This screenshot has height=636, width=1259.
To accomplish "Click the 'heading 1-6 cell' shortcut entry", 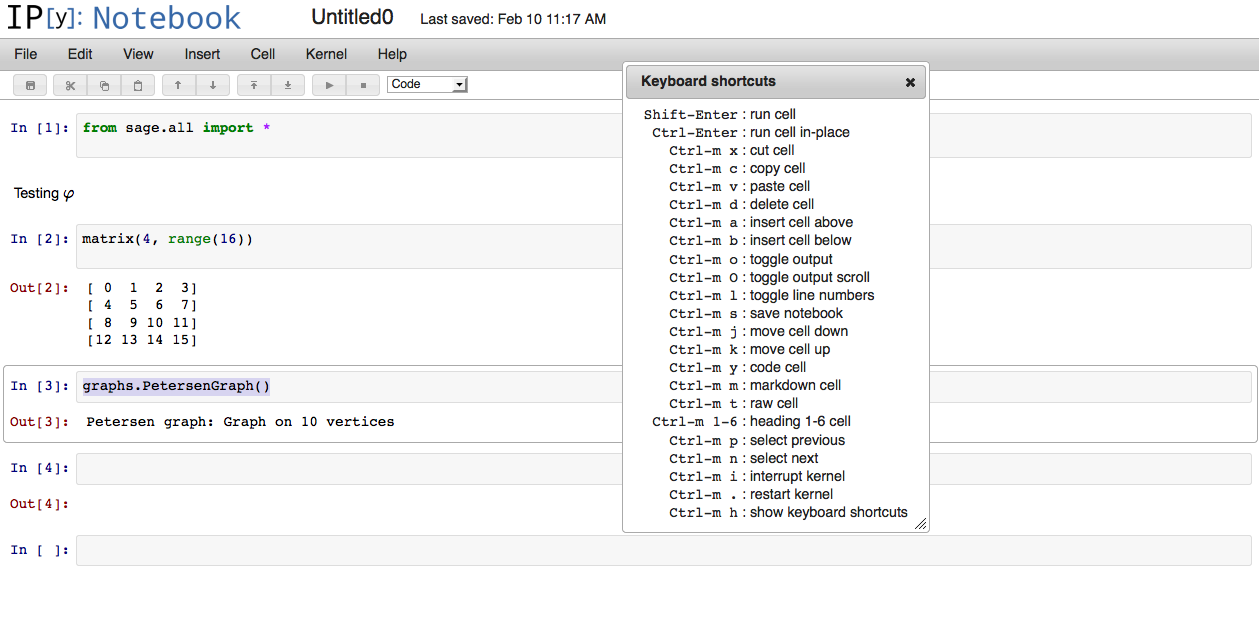I will click(x=752, y=421).
